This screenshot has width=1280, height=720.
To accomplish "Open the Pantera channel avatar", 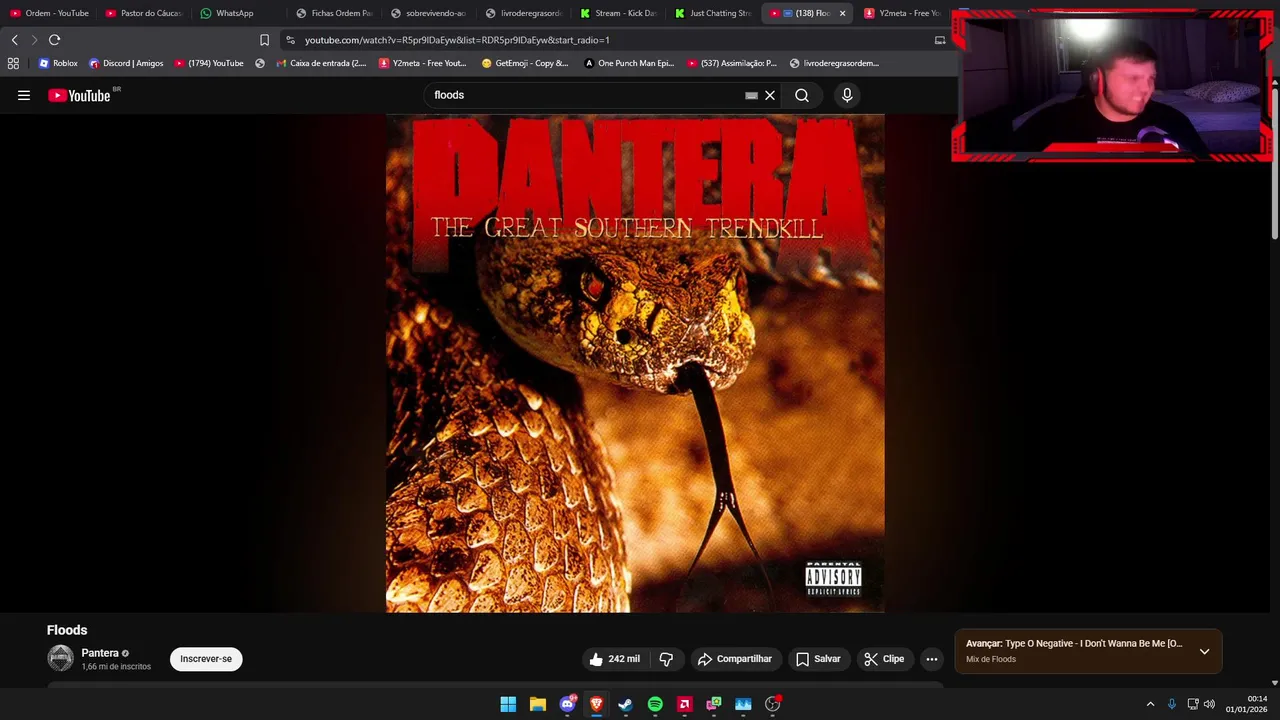I will (x=61, y=658).
